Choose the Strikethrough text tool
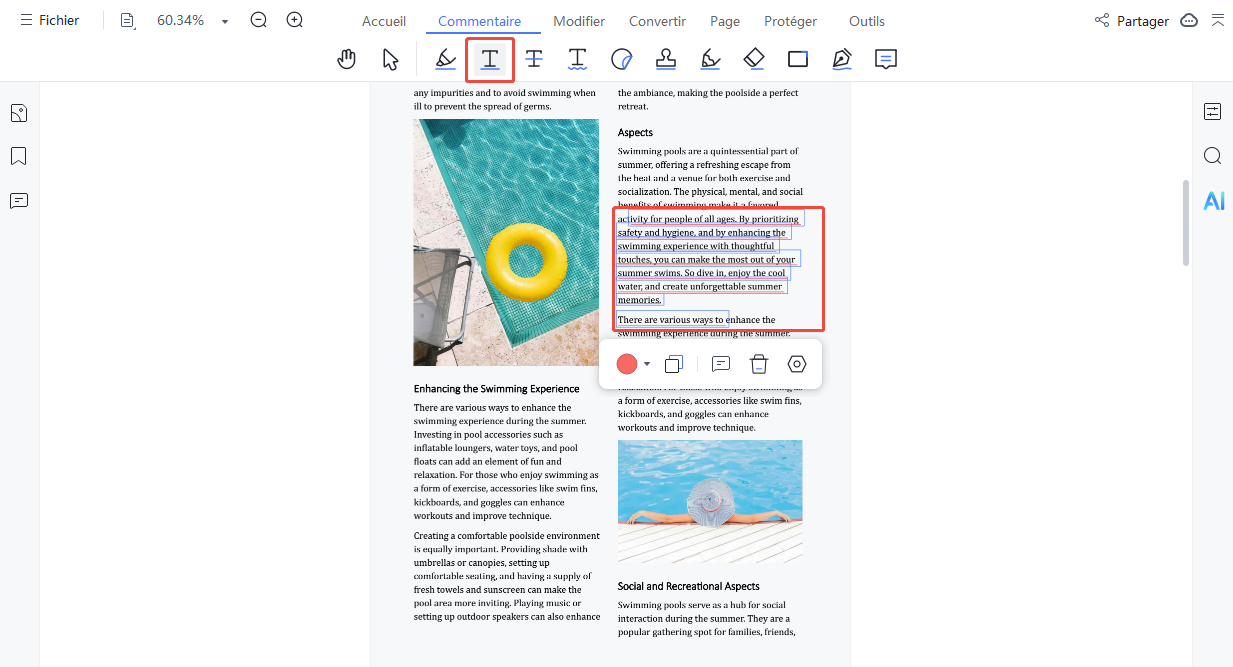Screen dimensions: 1233x667 tap(534, 59)
